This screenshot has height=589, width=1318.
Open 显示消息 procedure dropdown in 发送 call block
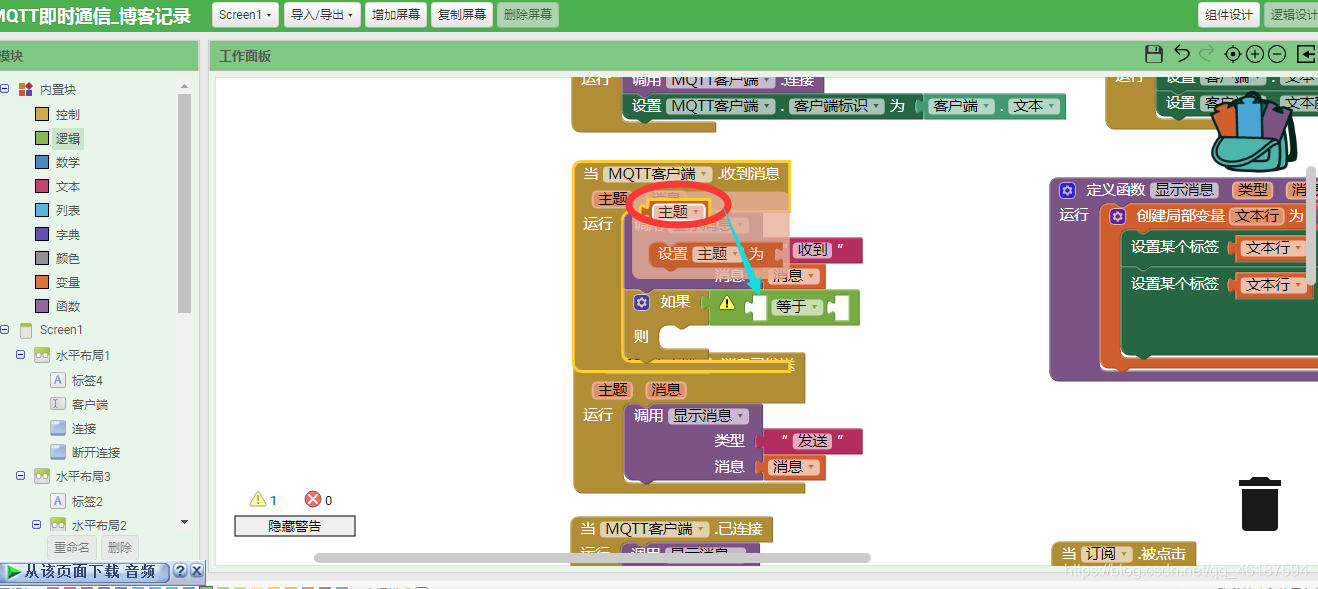[708, 415]
